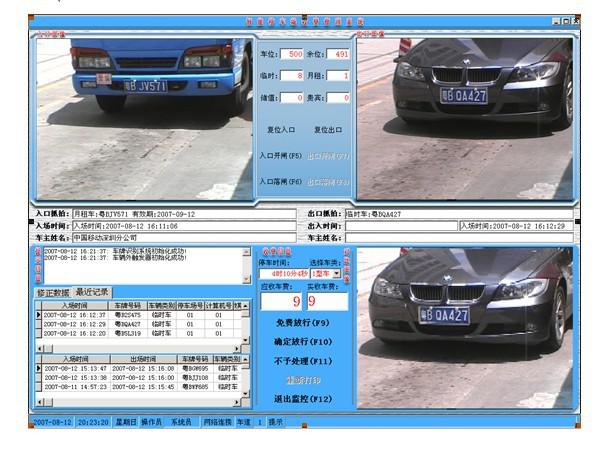The image size is (613, 450).
Task: Select the entry record row for 粤B25475
Action: (x=126, y=314)
